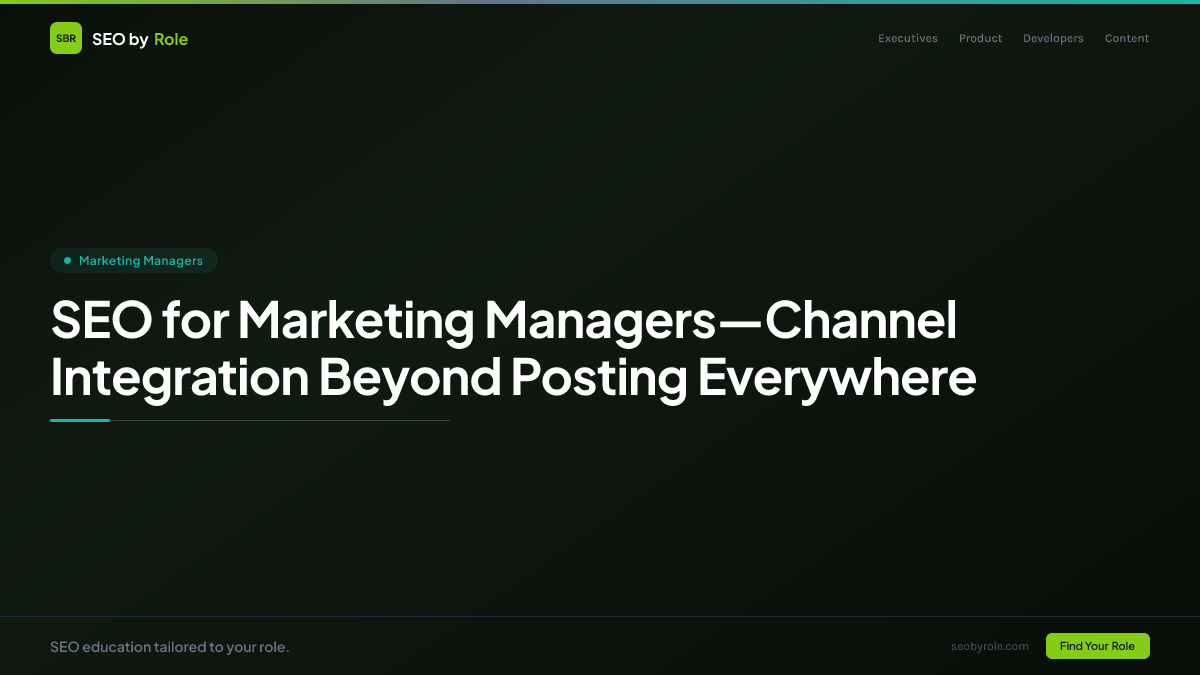Open the Executives section from the navigation

907,38
